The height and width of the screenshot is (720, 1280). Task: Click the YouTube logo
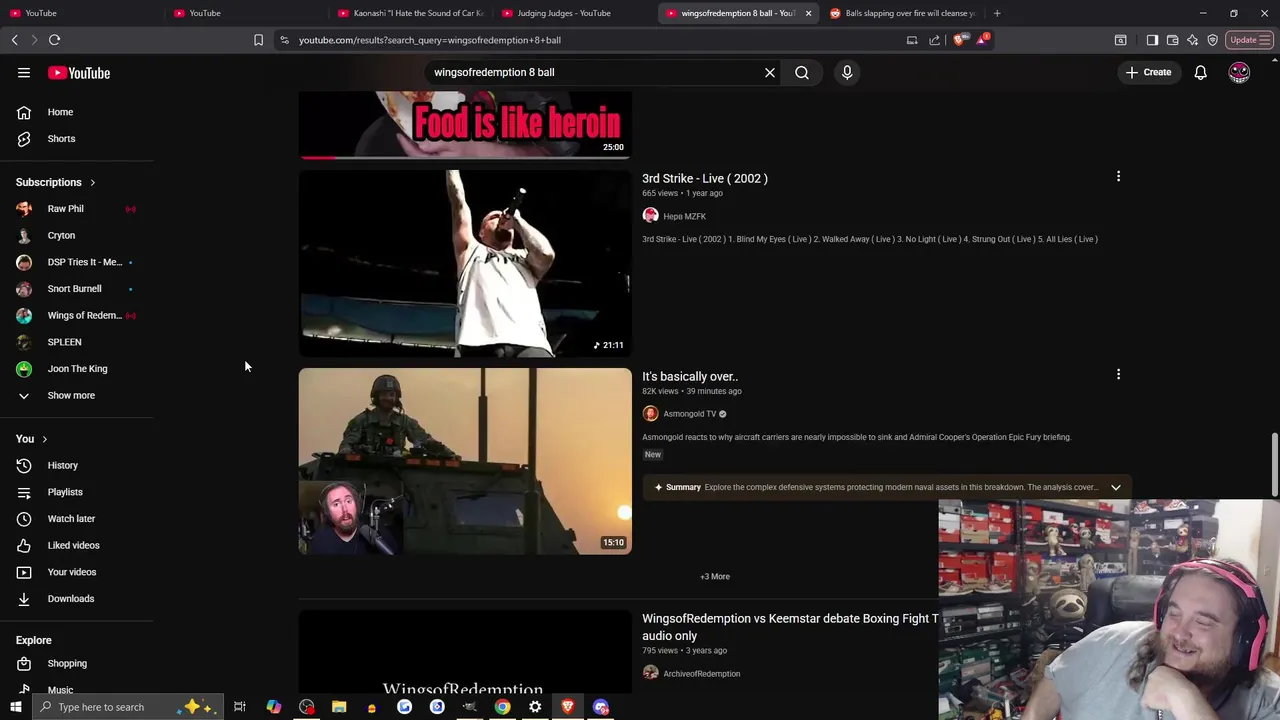pyautogui.click(x=79, y=73)
